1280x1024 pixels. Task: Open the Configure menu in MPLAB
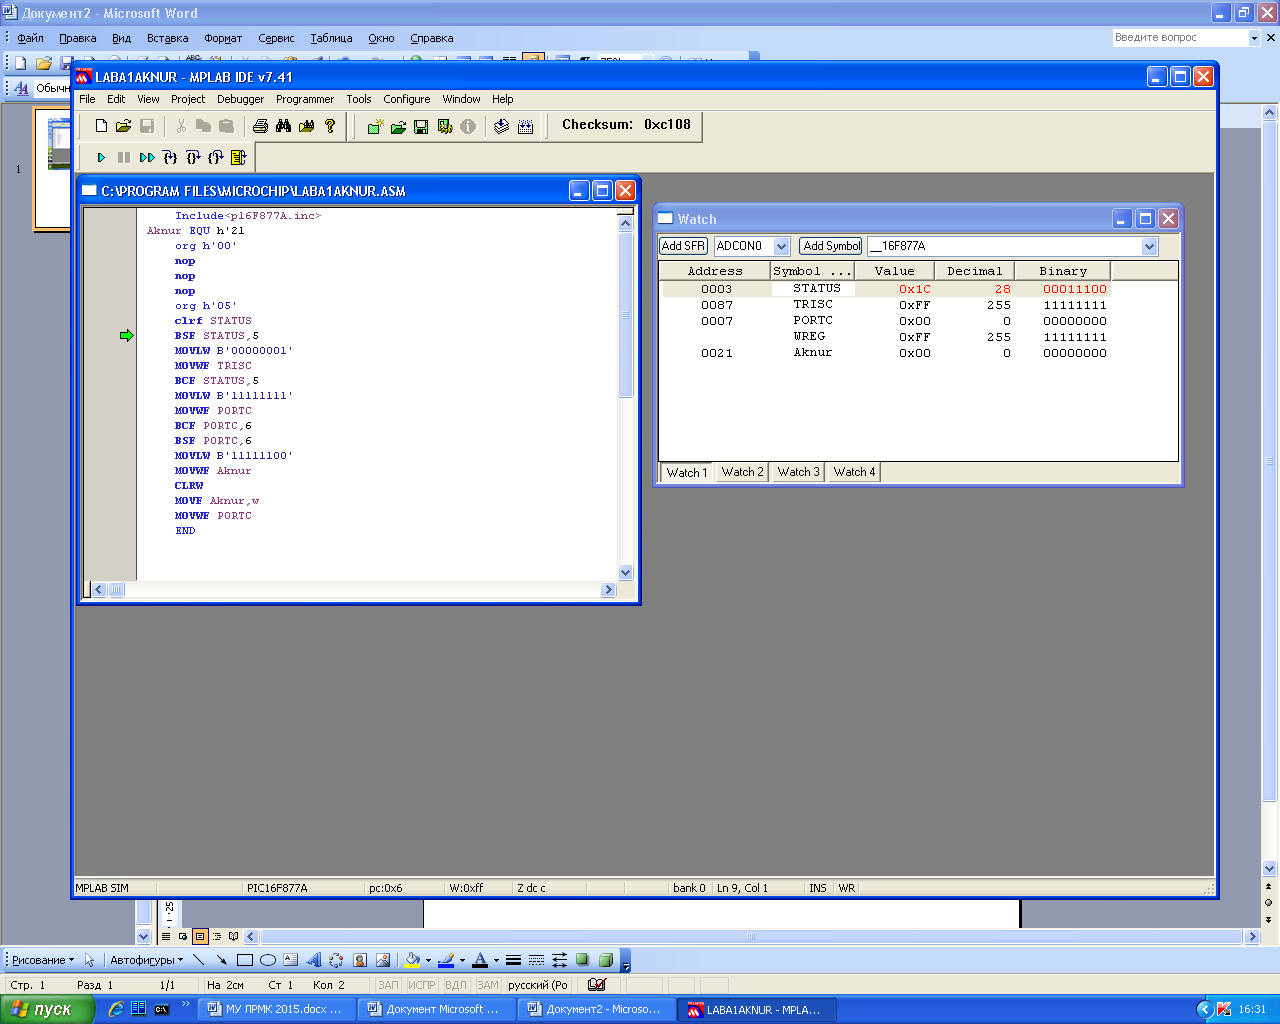point(407,99)
